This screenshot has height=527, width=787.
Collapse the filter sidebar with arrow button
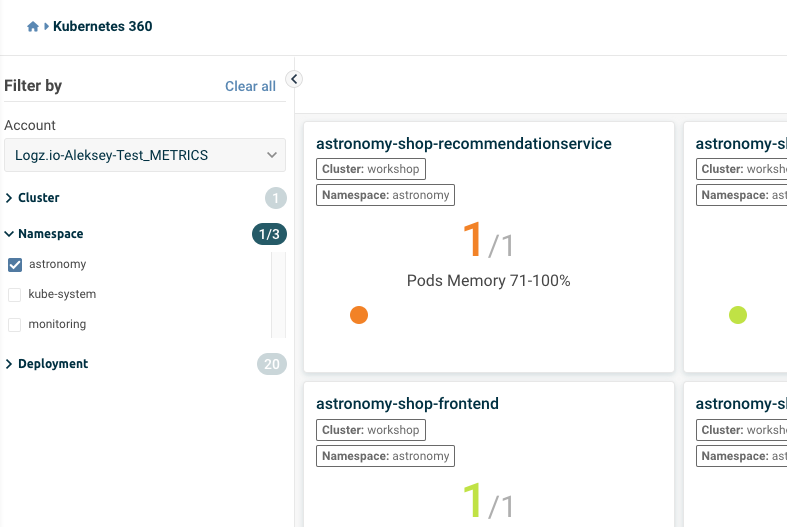point(294,79)
